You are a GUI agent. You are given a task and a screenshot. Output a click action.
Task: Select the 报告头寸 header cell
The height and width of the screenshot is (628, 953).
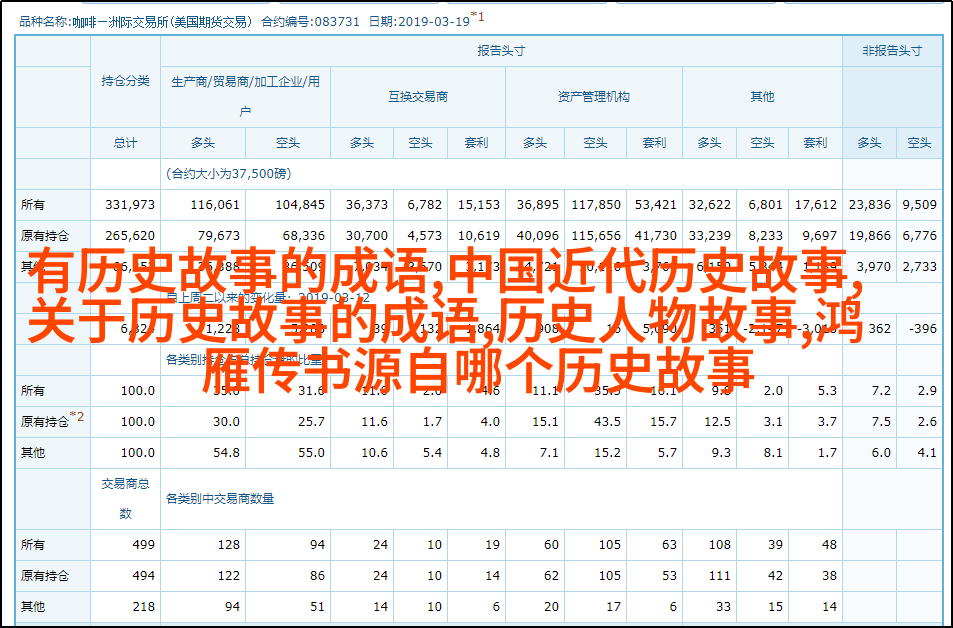pos(501,50)
